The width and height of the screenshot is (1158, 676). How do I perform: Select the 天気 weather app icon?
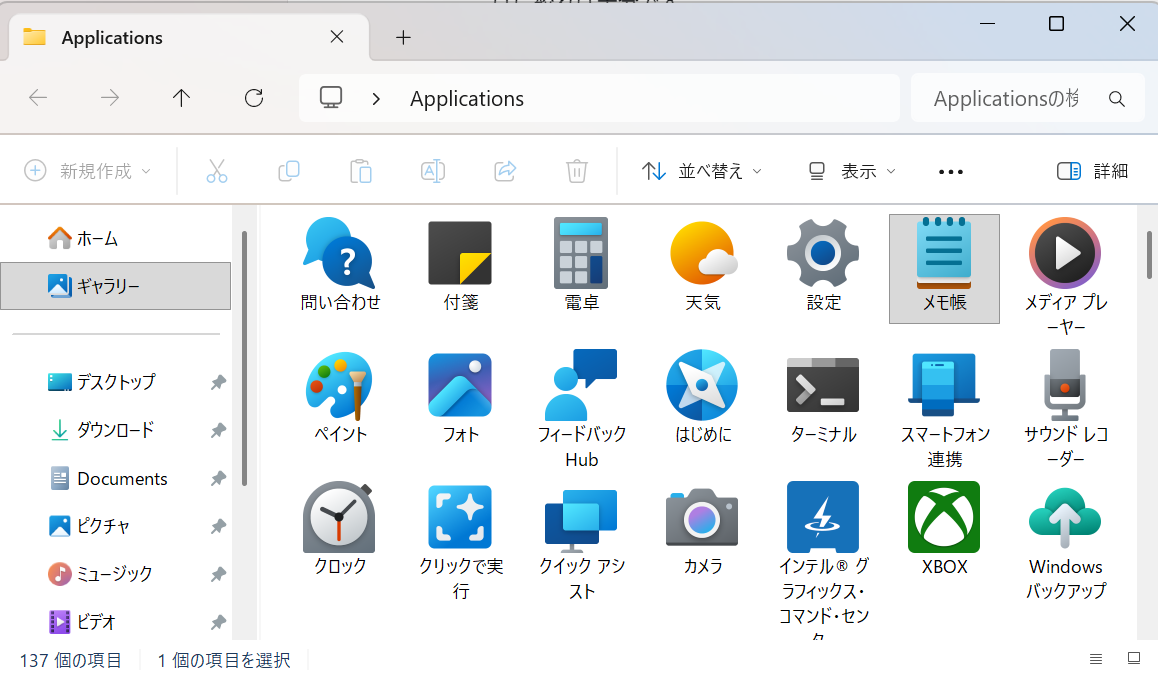tap(702, 253)
